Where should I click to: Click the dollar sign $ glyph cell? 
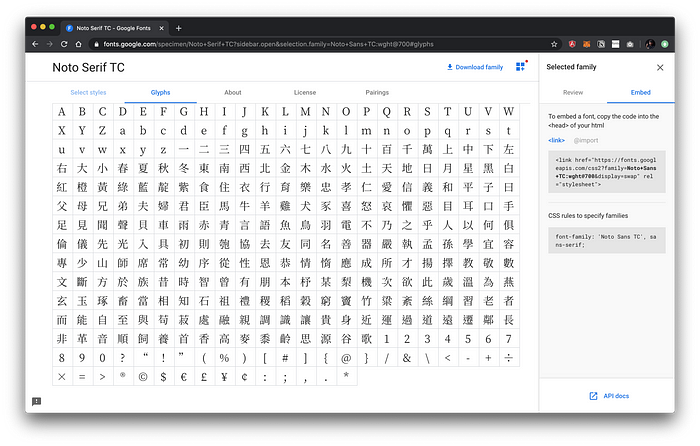163,377
